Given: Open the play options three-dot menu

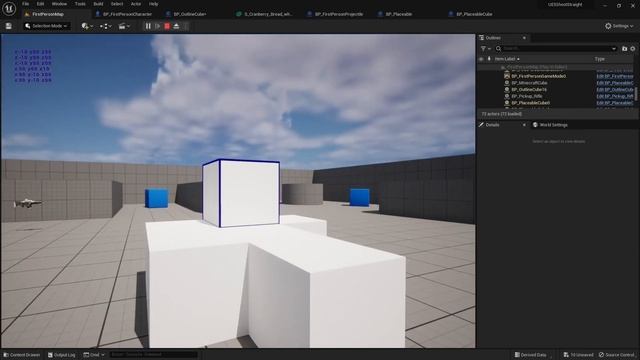Looking at the screenshot, I should point(186,26).
